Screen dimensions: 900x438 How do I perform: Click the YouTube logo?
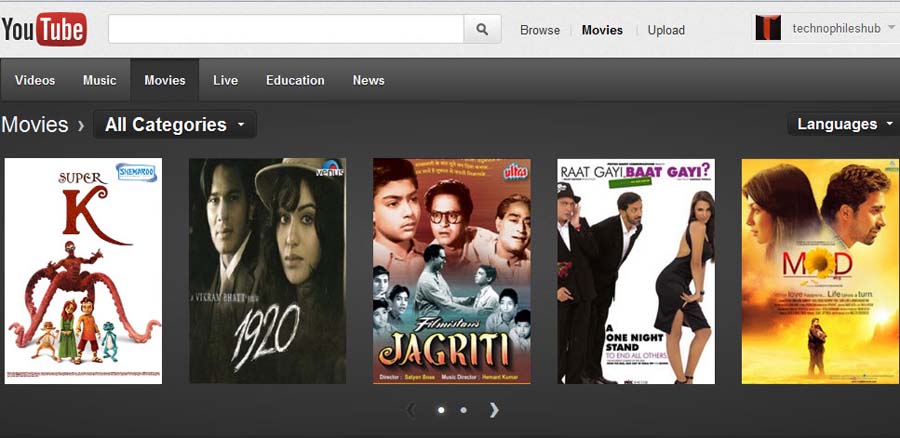44,29
